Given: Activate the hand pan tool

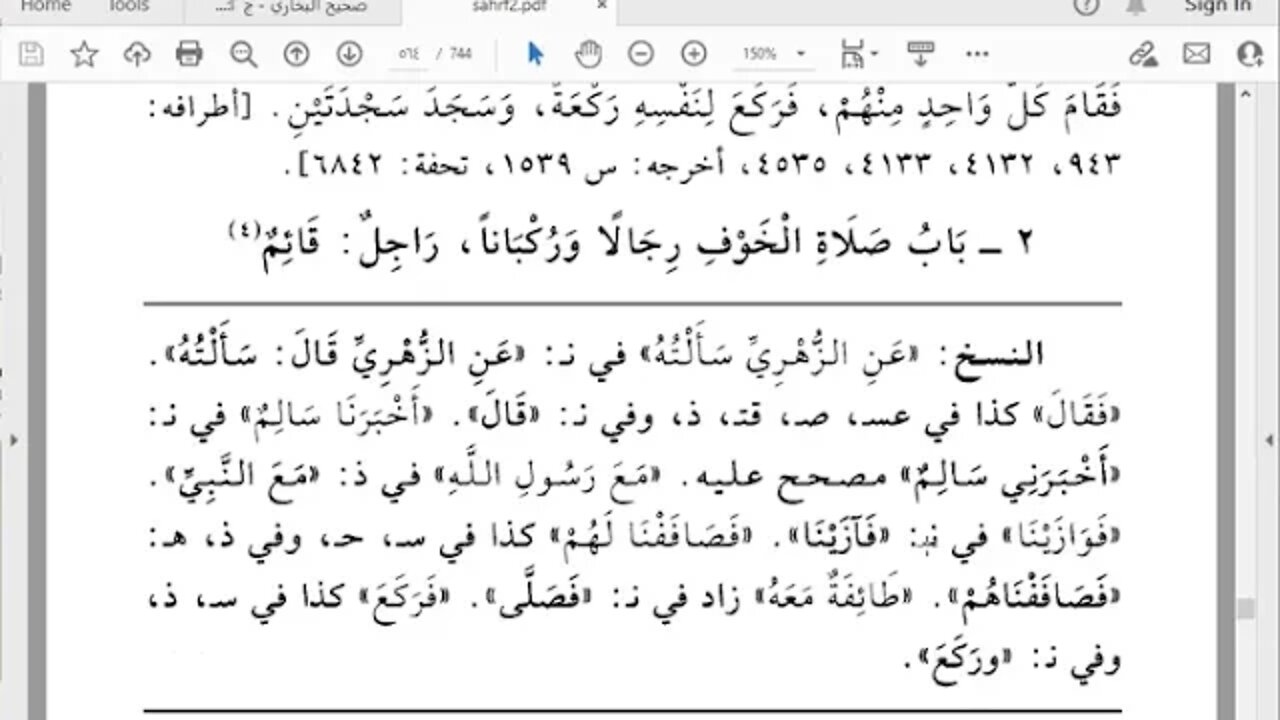Looking at the screenshot, I should click(589, 53).
